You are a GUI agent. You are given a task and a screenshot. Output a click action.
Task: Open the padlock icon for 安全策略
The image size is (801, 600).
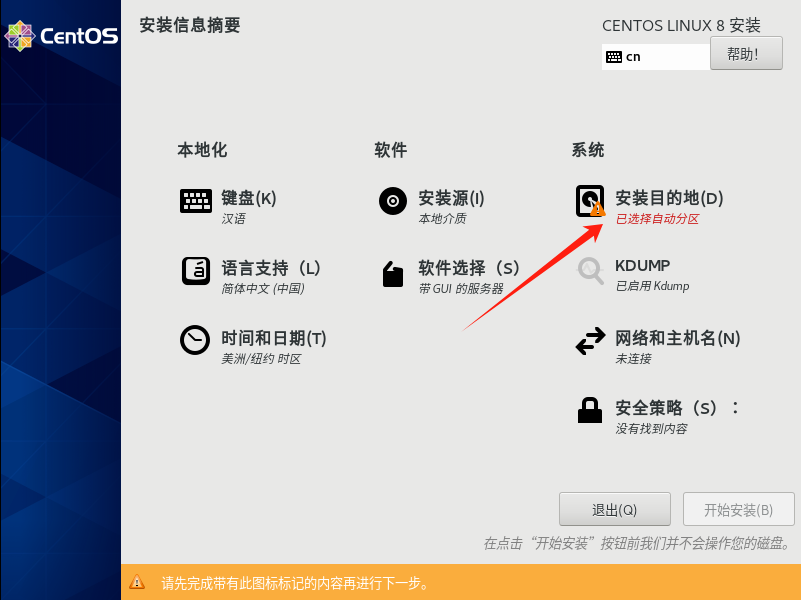point(590,410)
